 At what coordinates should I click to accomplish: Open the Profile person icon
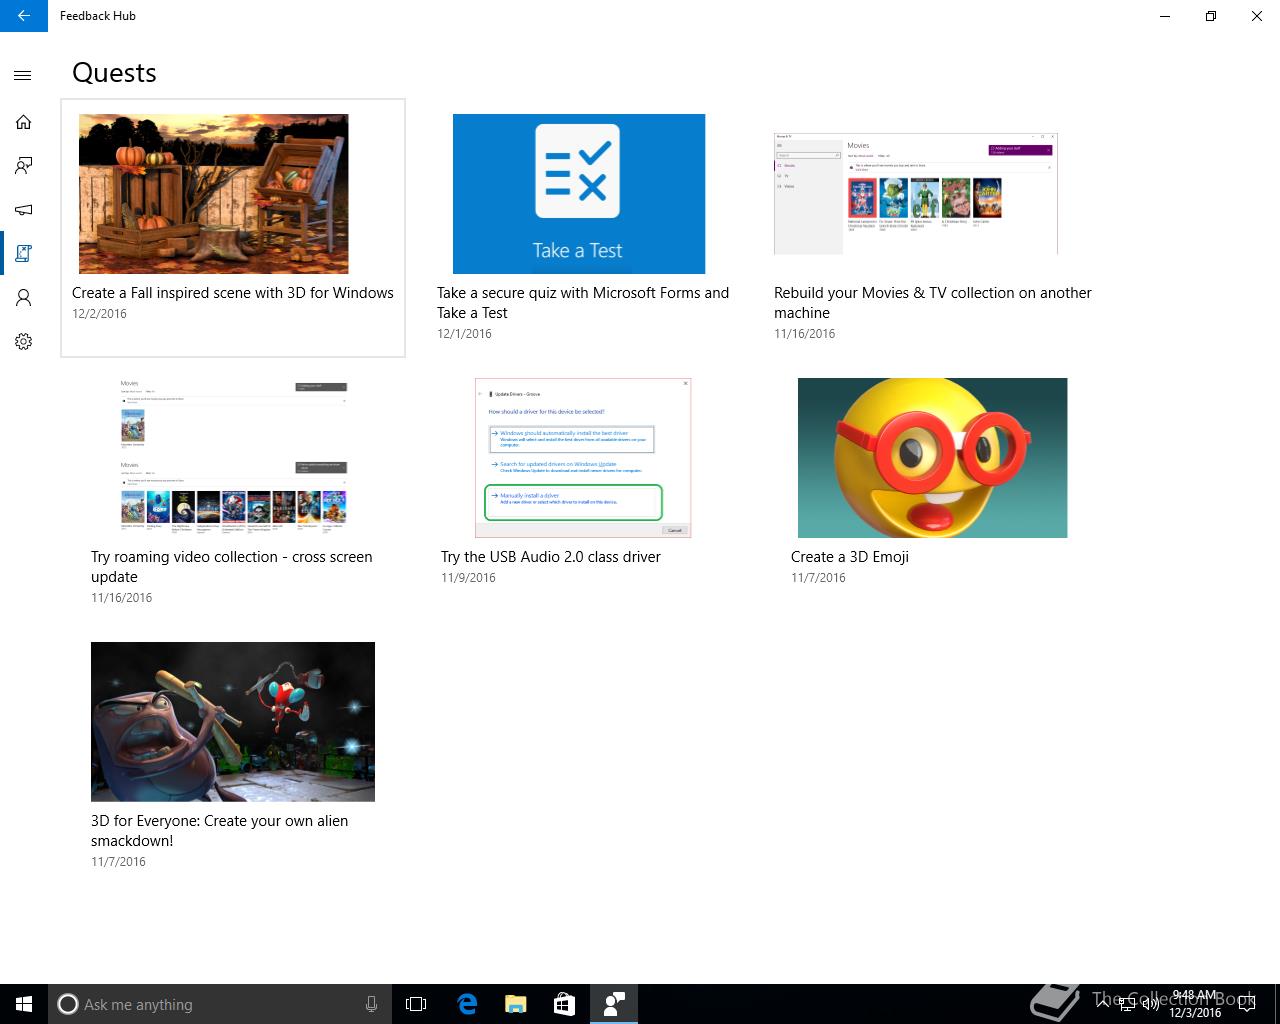tap(23, 298)
